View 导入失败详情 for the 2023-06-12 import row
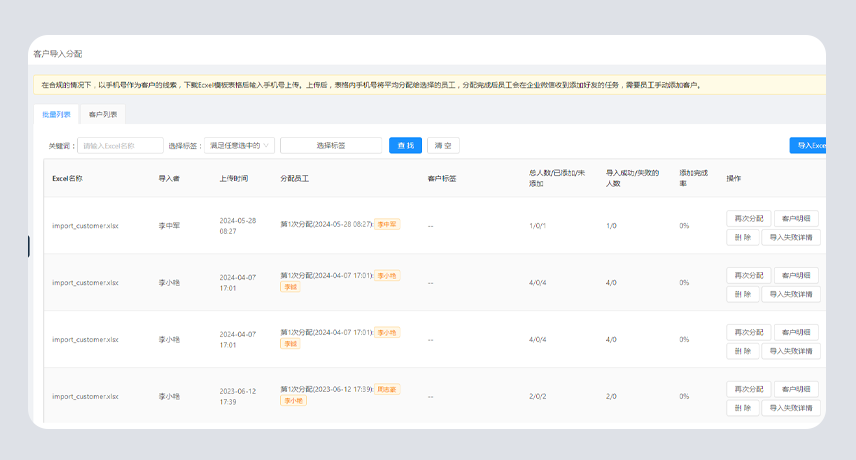This screenshot has width=856, height=460. point(791,408)
